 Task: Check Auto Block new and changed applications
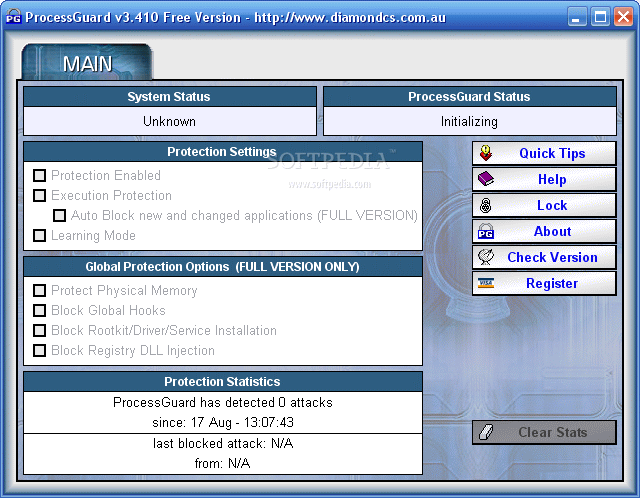point(60,216)
